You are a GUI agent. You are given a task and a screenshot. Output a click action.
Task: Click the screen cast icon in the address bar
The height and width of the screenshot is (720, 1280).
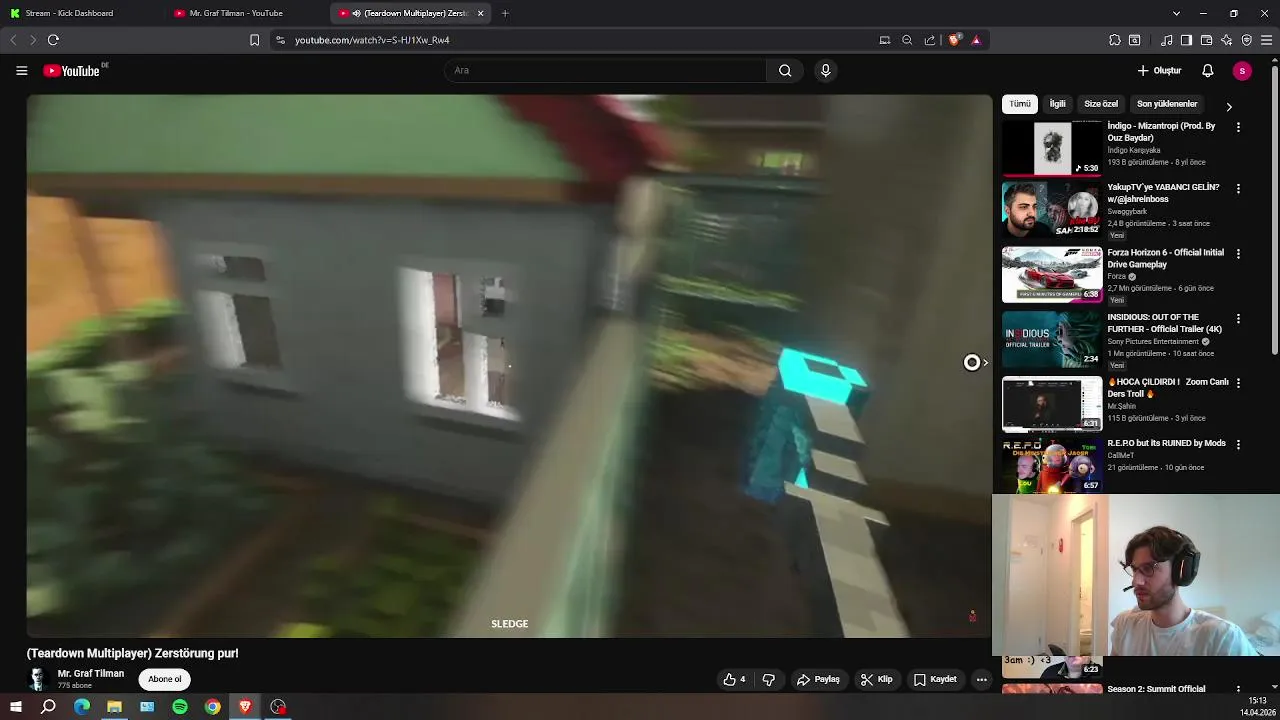[884, 40]
